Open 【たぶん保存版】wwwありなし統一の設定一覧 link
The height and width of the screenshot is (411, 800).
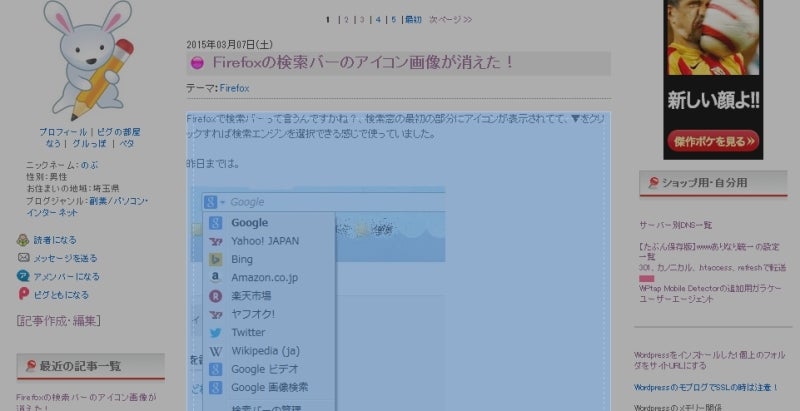[x=710, y=251]
